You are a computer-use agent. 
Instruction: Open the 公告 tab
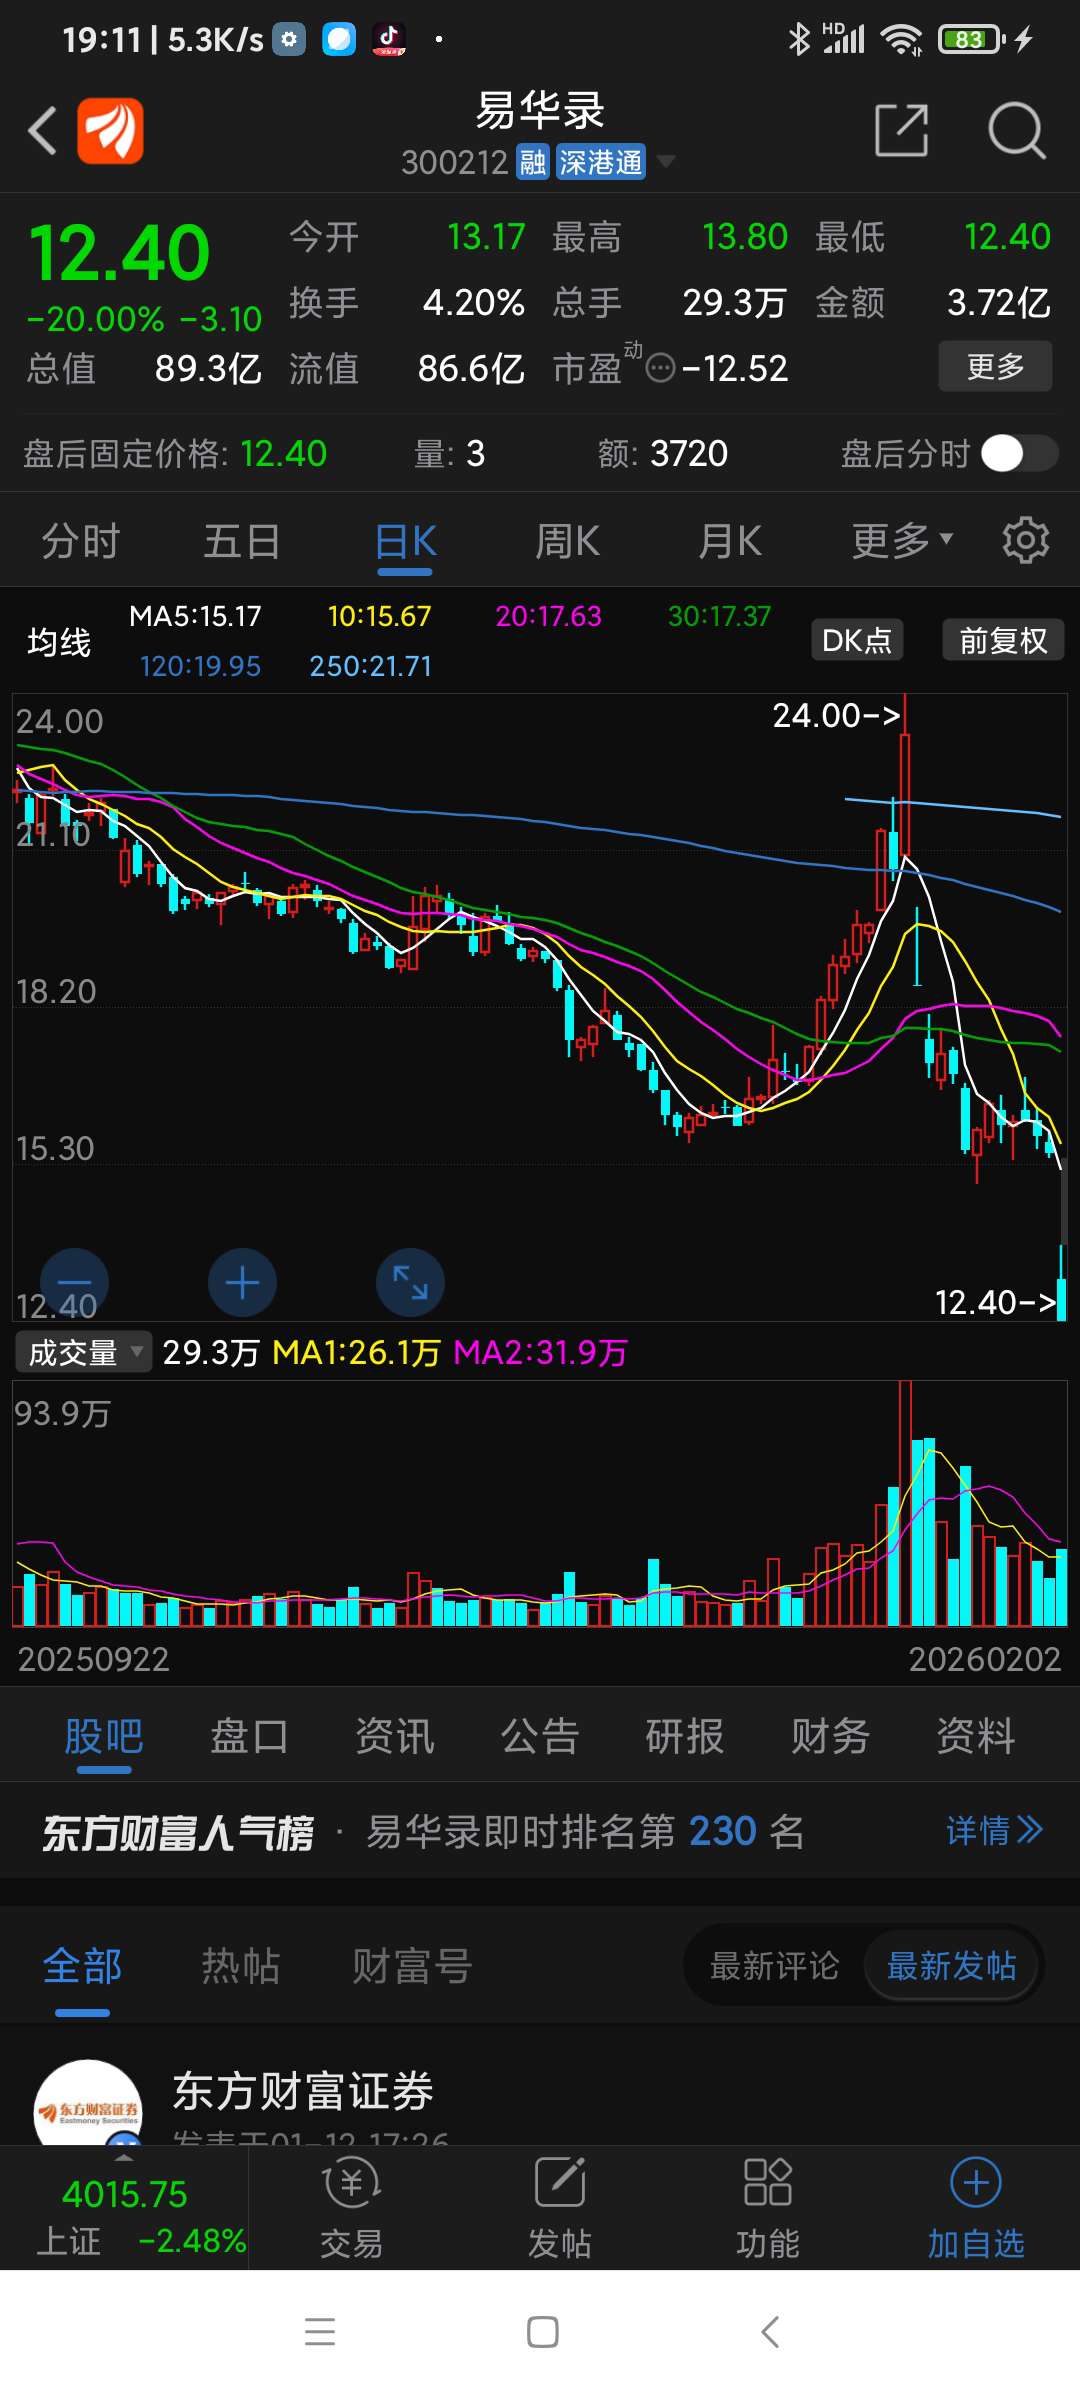pyautogui.click(x=540, y=1737)
